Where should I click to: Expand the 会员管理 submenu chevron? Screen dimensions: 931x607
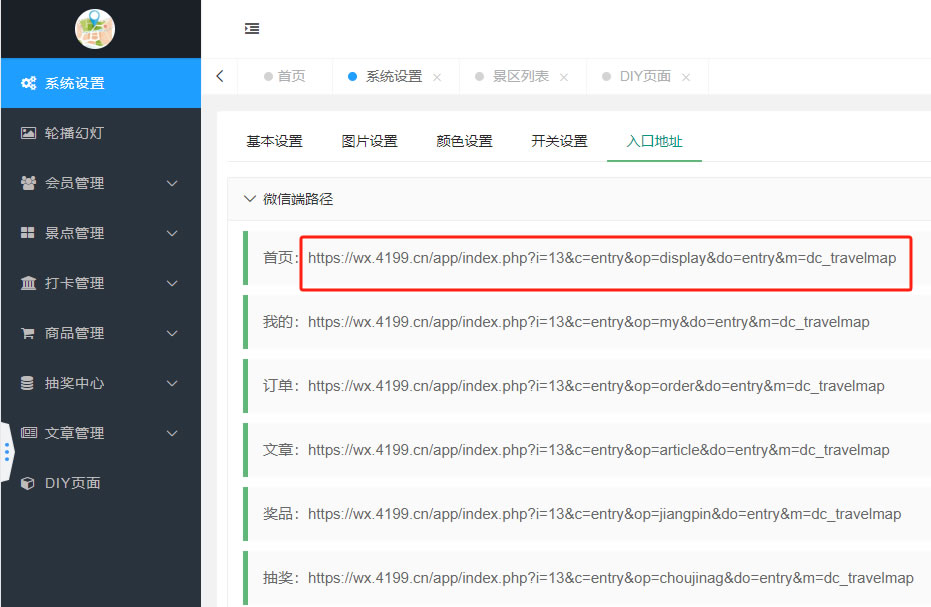(172, 183)
